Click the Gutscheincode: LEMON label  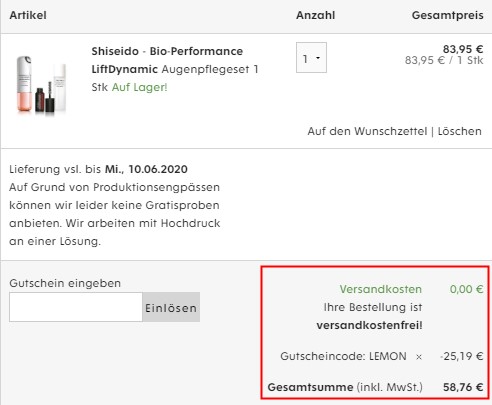pos(343,356)
